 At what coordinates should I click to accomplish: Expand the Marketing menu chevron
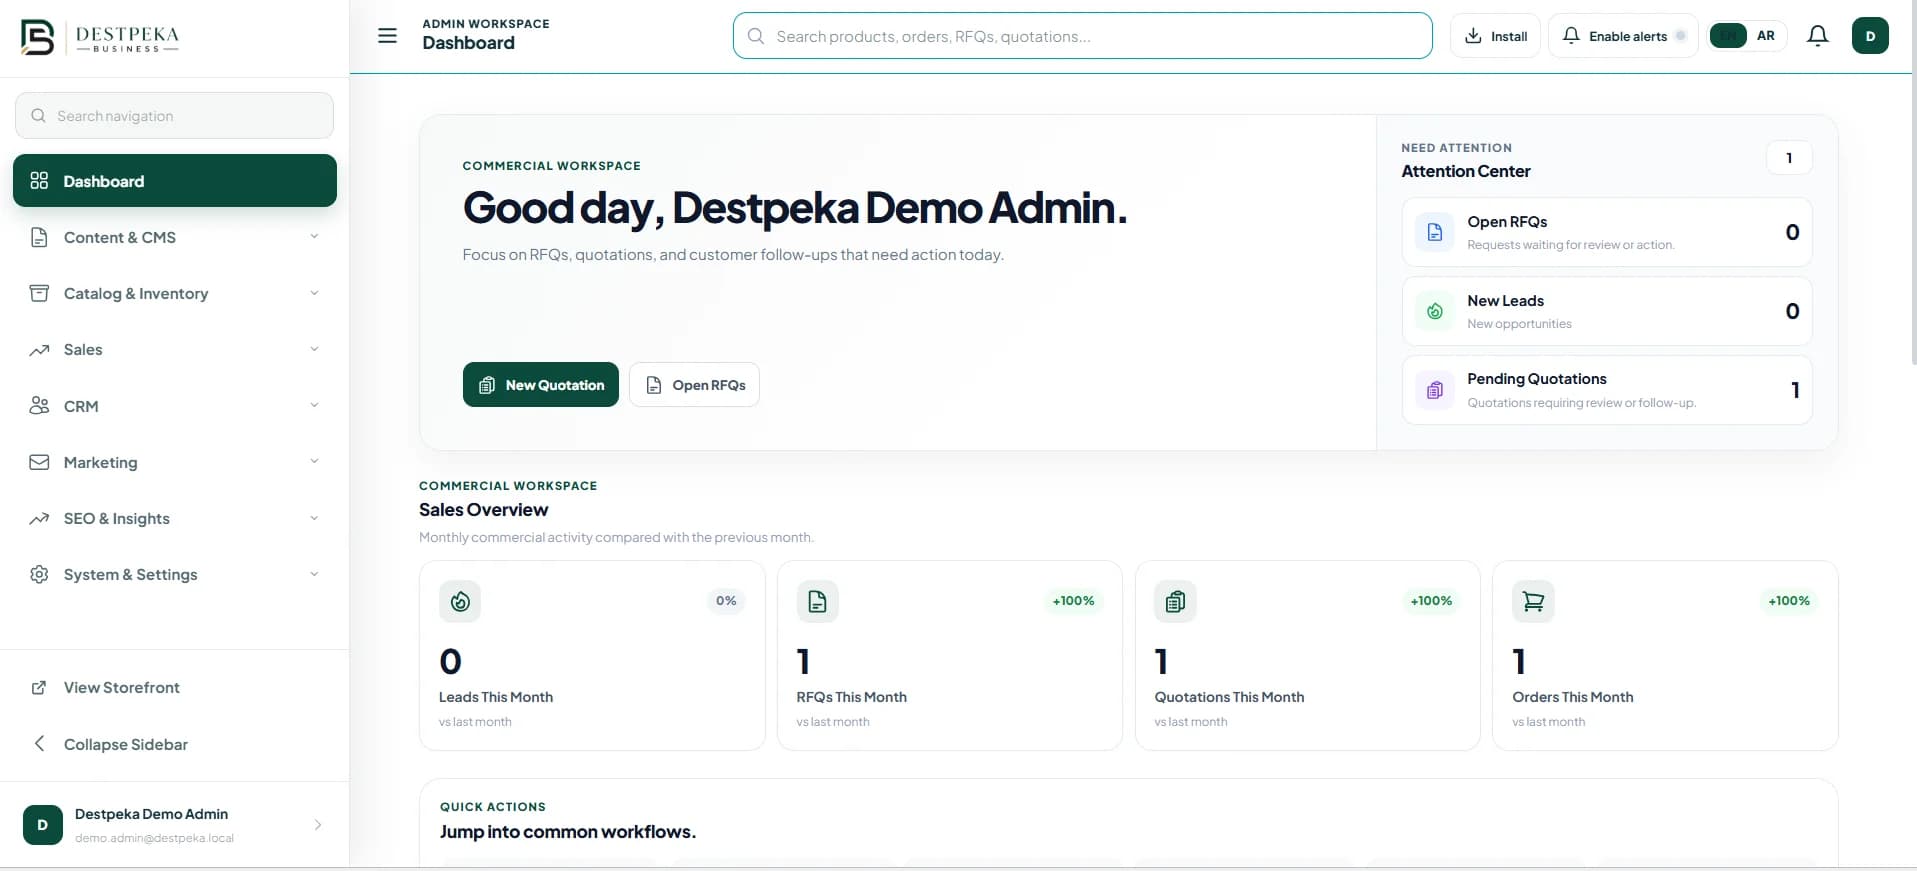[x=314, y=462]
